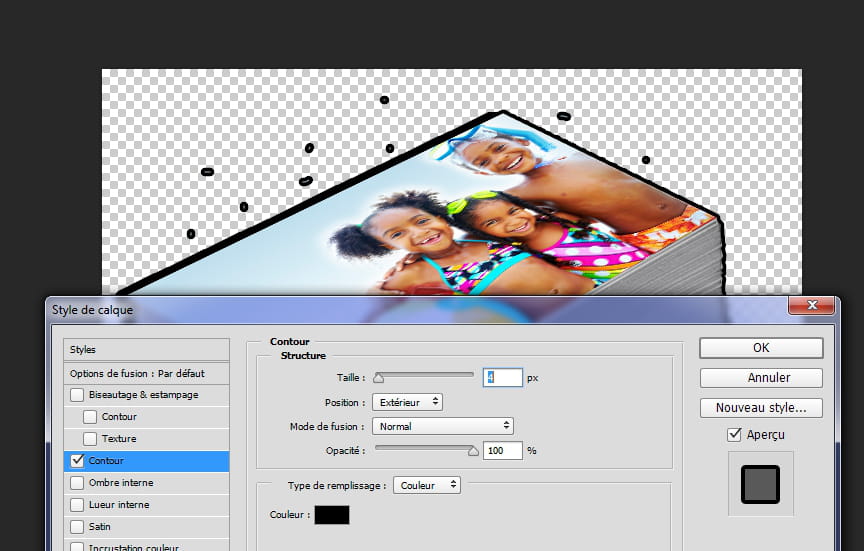Click the Style de calque title bar text
This screenshot has width=864, height=551.
93,310
